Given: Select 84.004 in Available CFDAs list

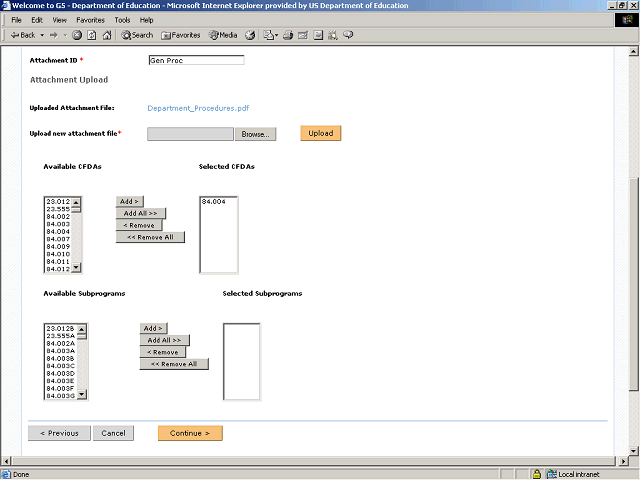Looking at the screenshot, I should tap(57, 232).
